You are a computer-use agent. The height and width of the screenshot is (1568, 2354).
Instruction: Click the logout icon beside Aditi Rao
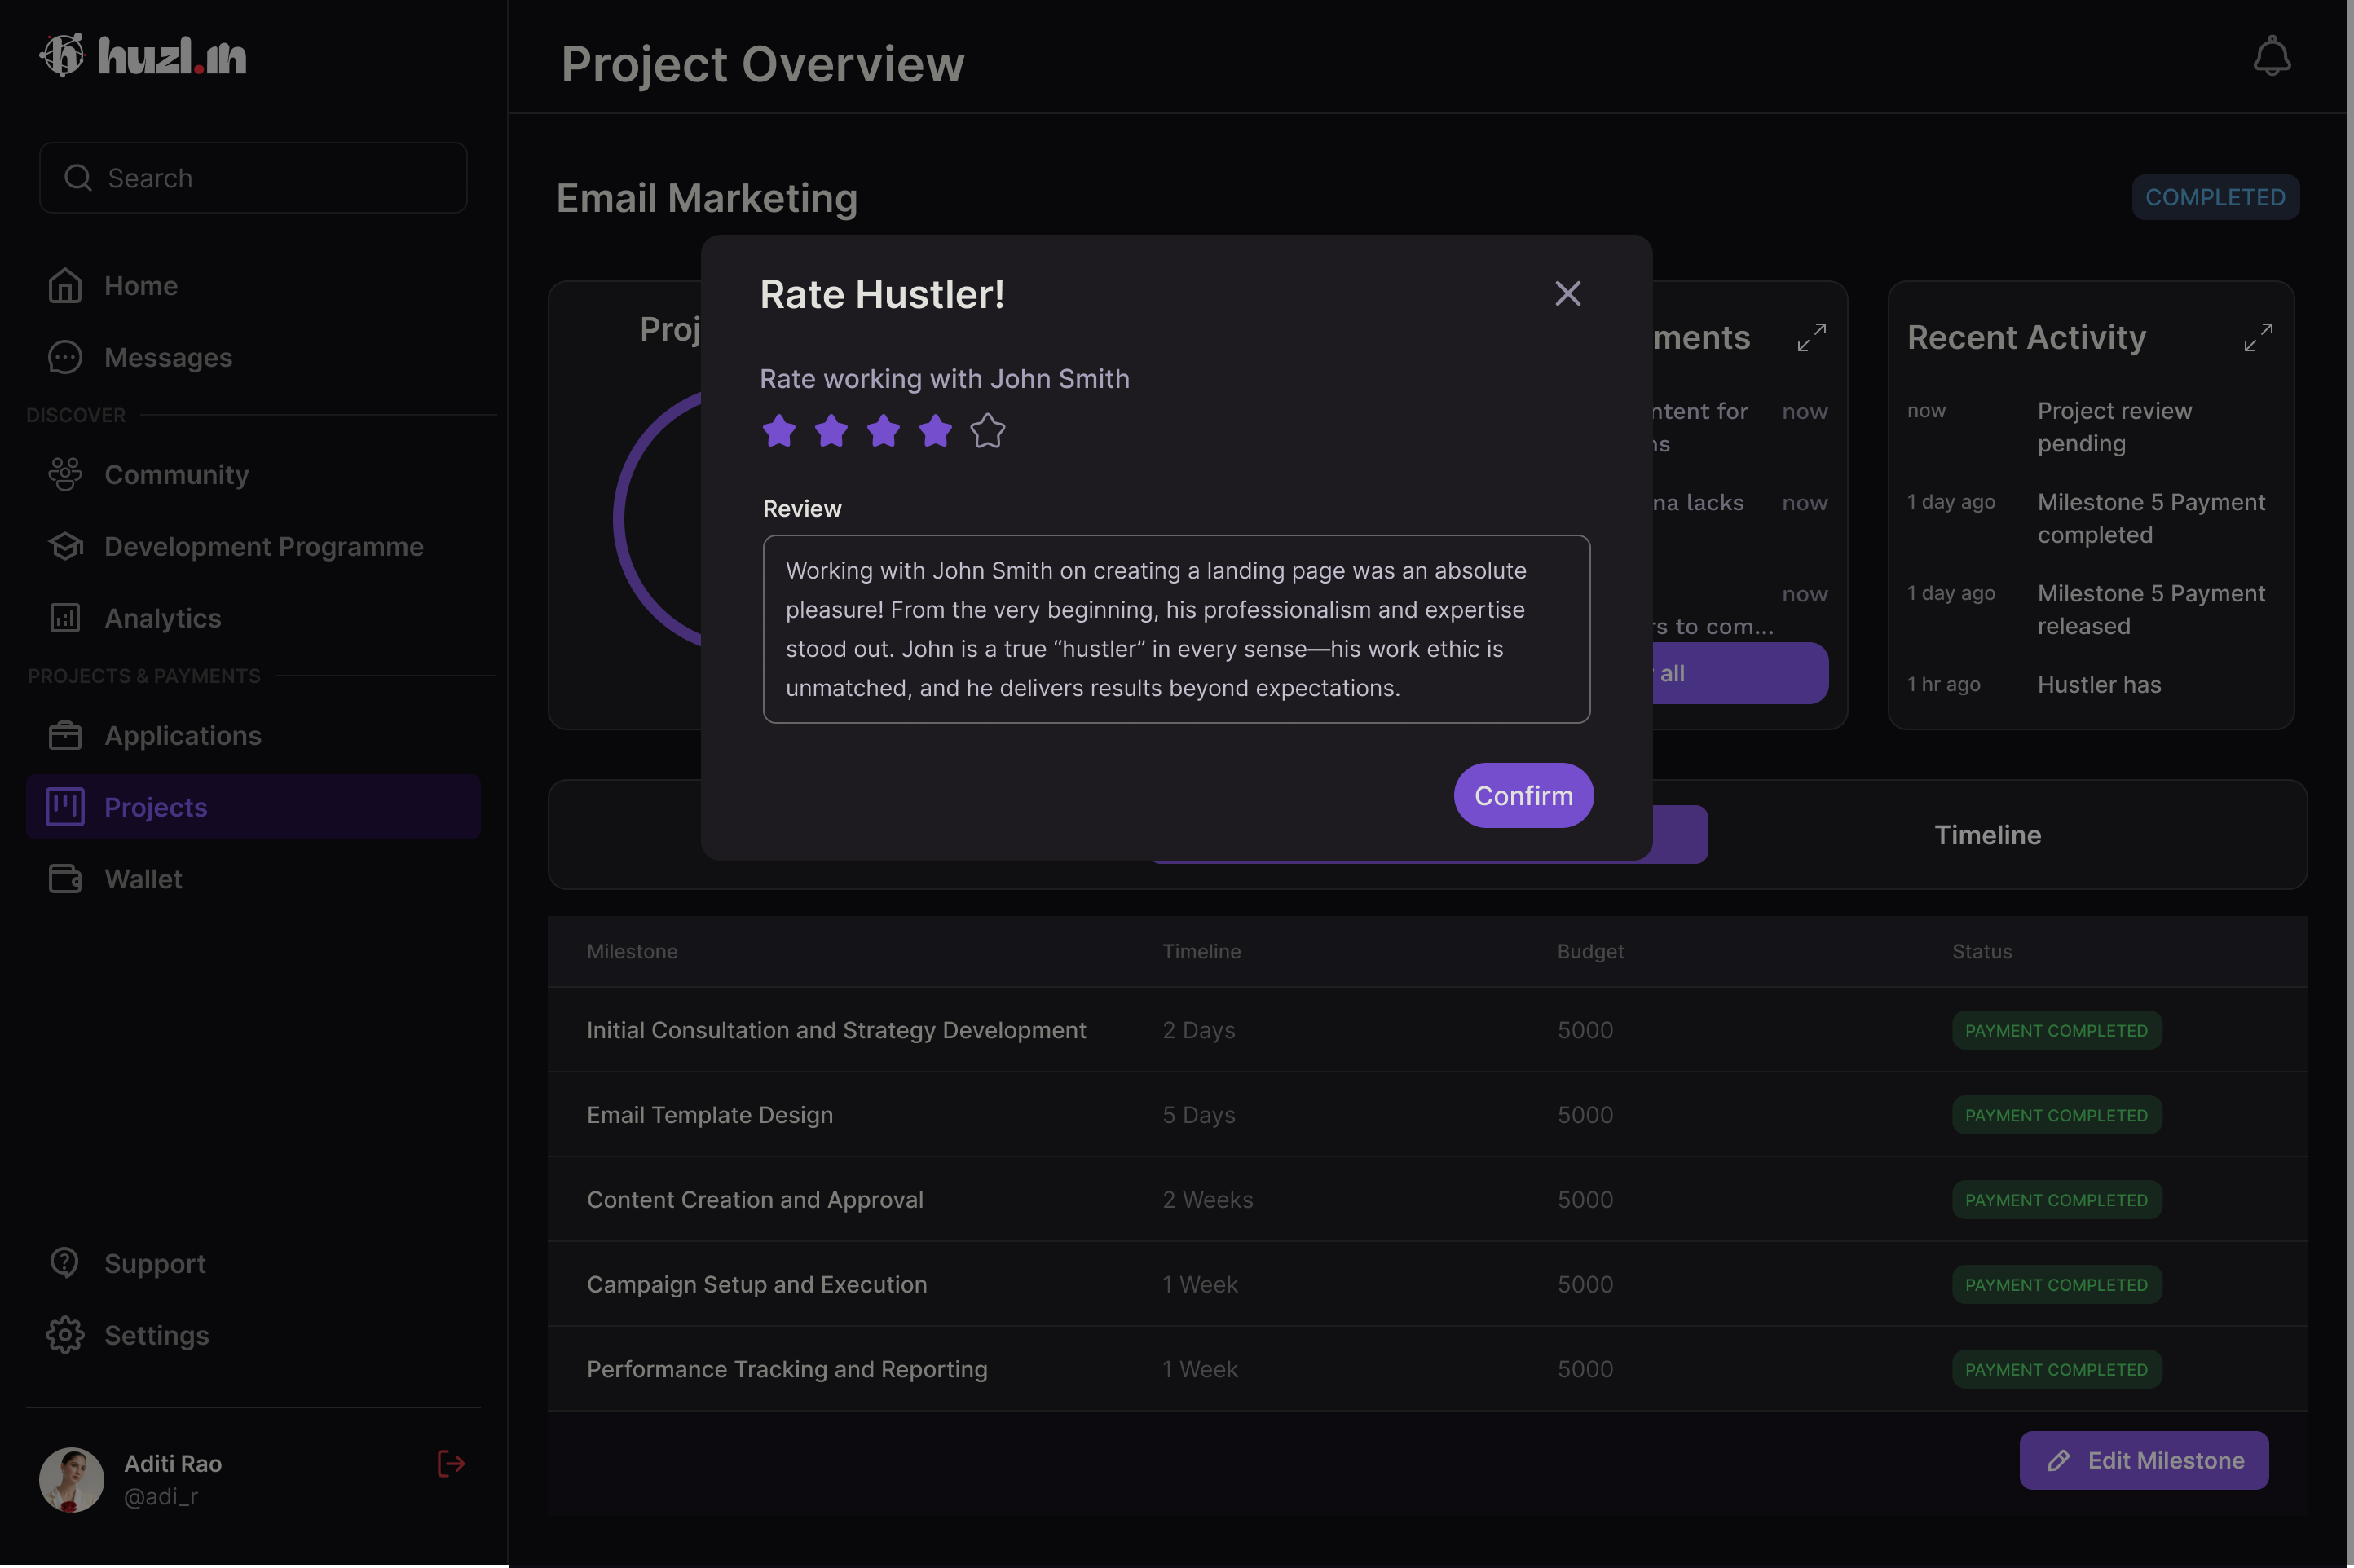(x=451, y=1464)
